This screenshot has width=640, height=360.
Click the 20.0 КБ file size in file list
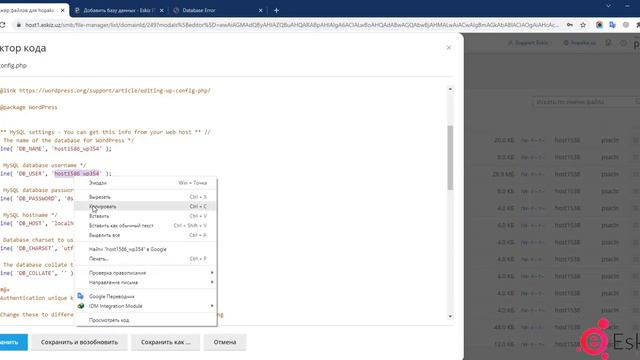504,140
